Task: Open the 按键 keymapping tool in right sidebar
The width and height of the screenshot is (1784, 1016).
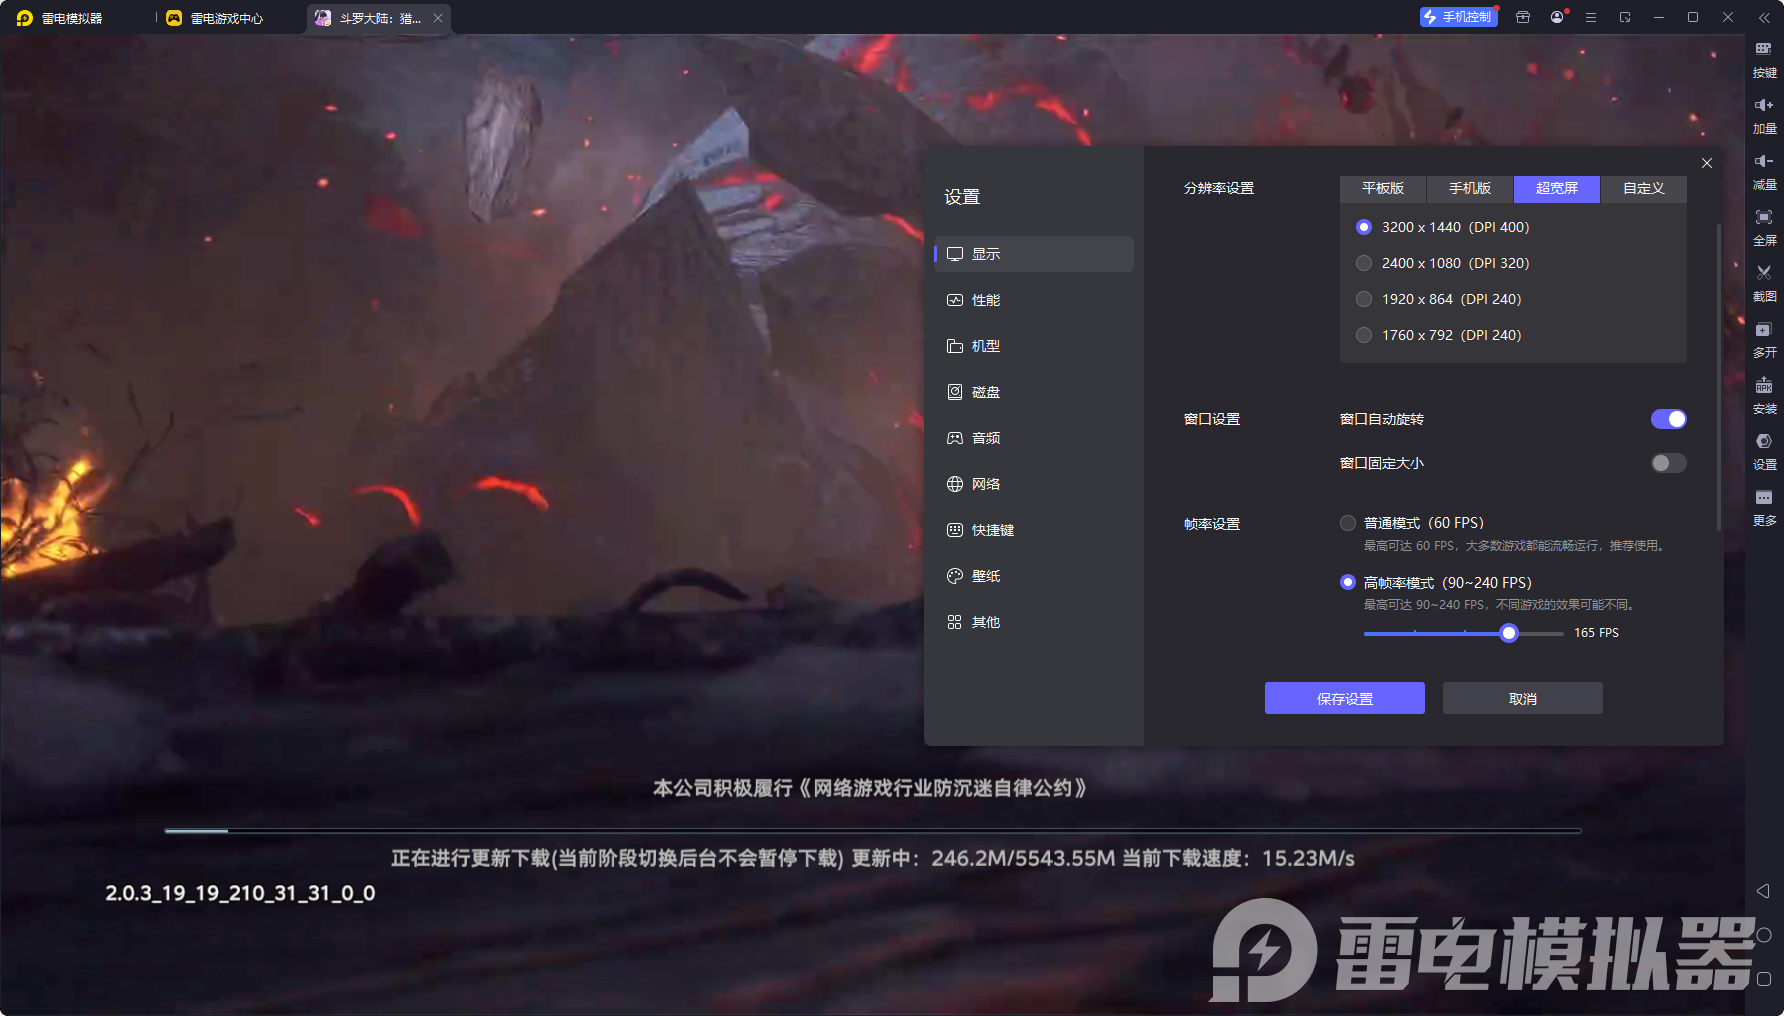Action: tap(1764, 59)
